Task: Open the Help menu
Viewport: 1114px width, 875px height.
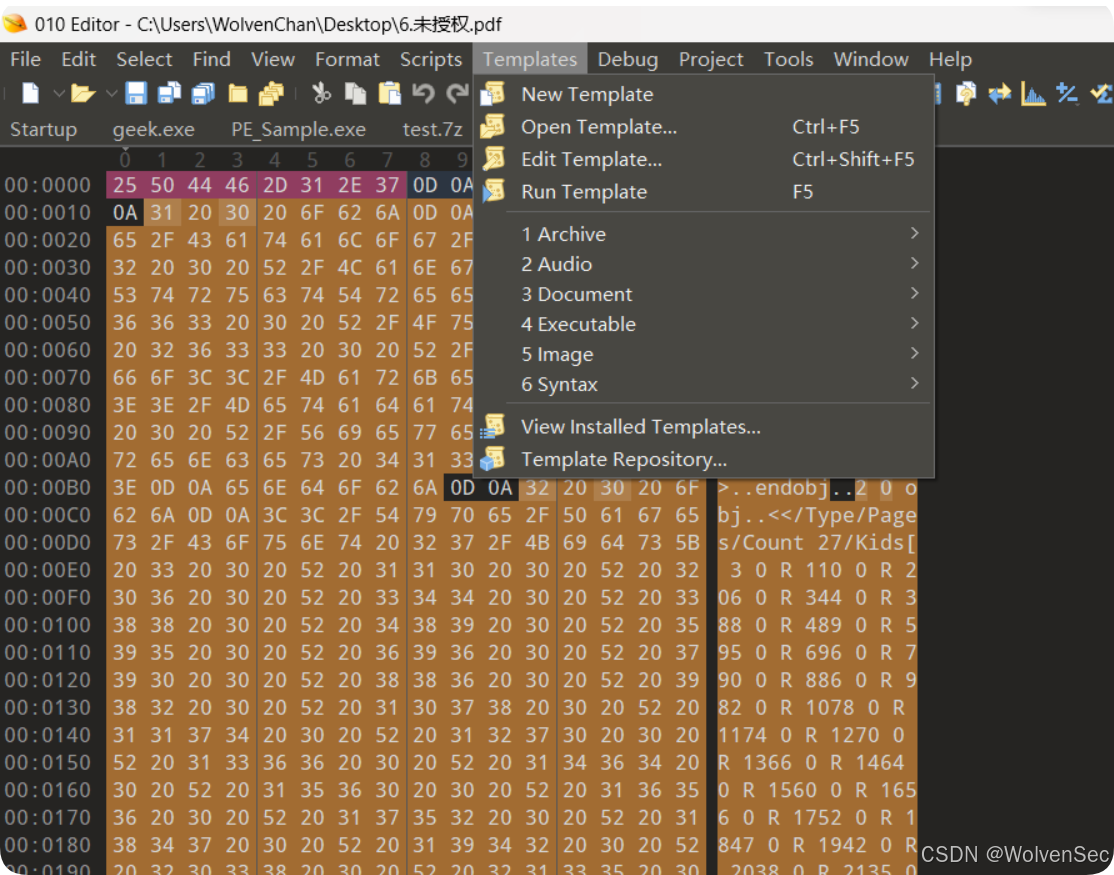Action: pyautogui.click(x=950, y=59)
